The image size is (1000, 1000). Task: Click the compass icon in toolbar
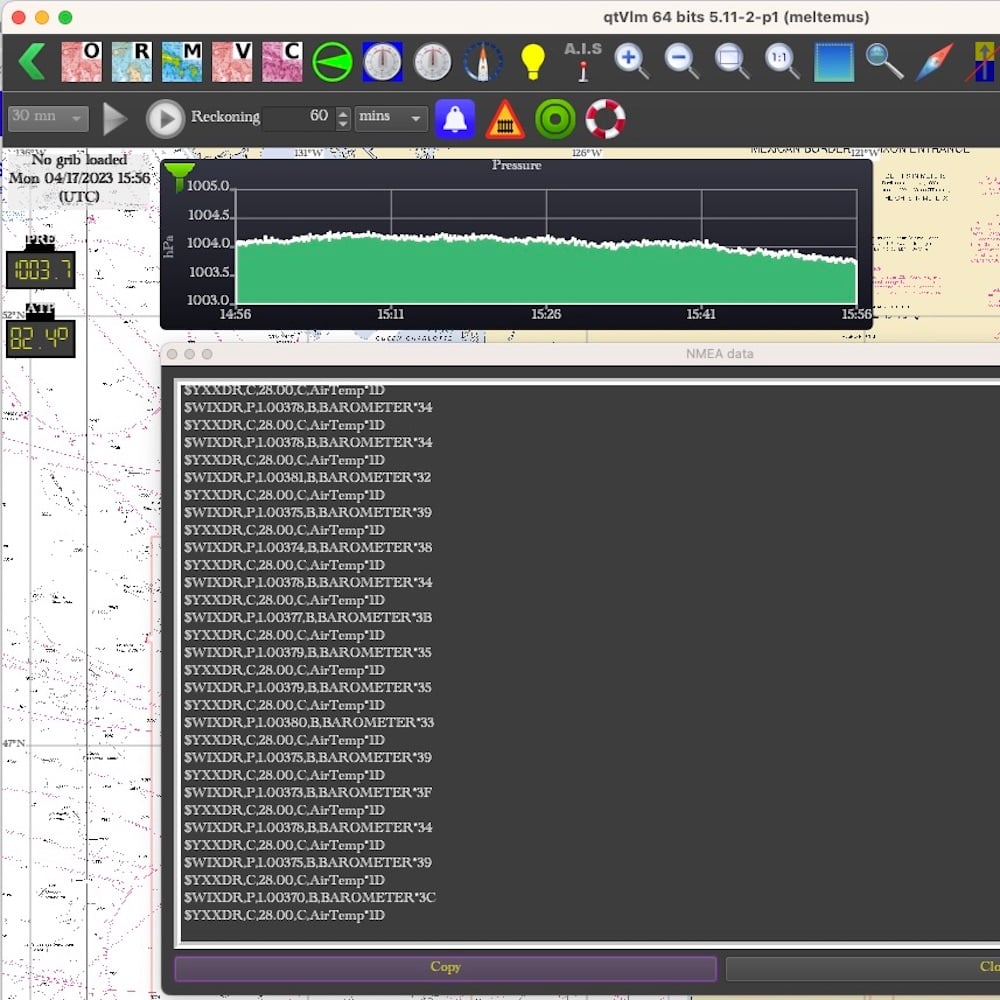(x=483, y=62)
